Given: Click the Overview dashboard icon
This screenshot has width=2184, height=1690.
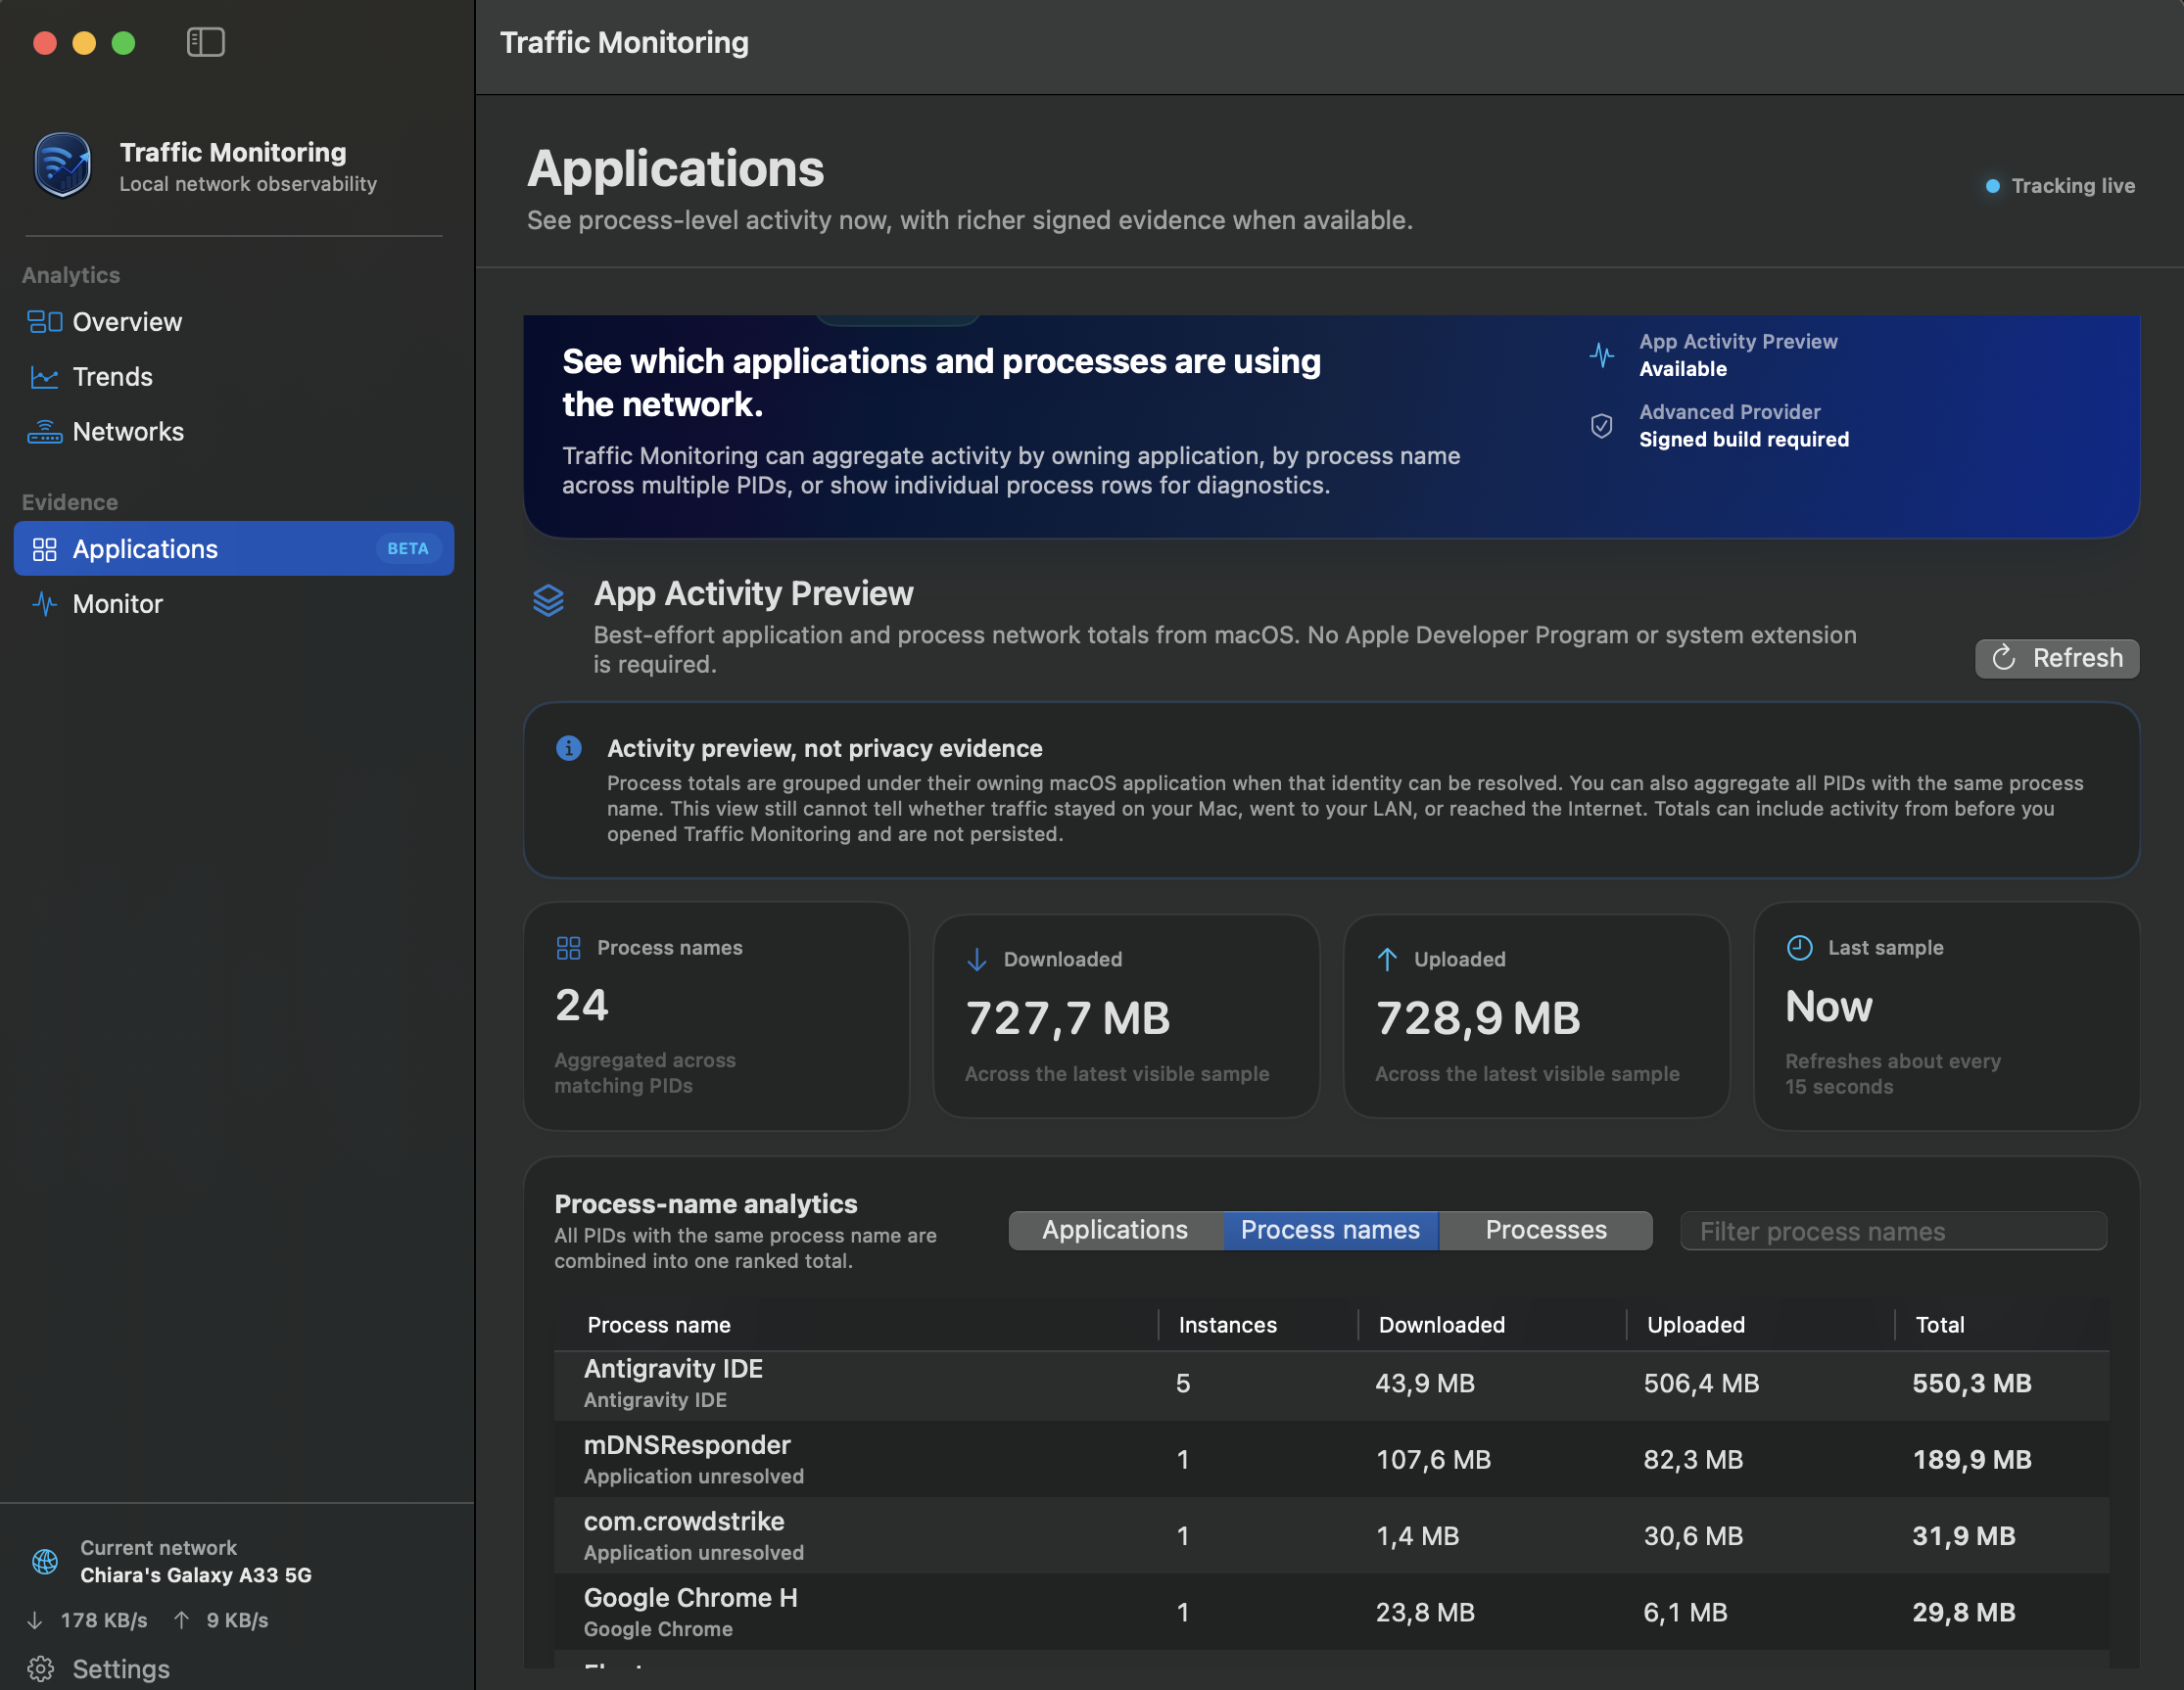Looking at the screenshot, I should pos(45,322).
